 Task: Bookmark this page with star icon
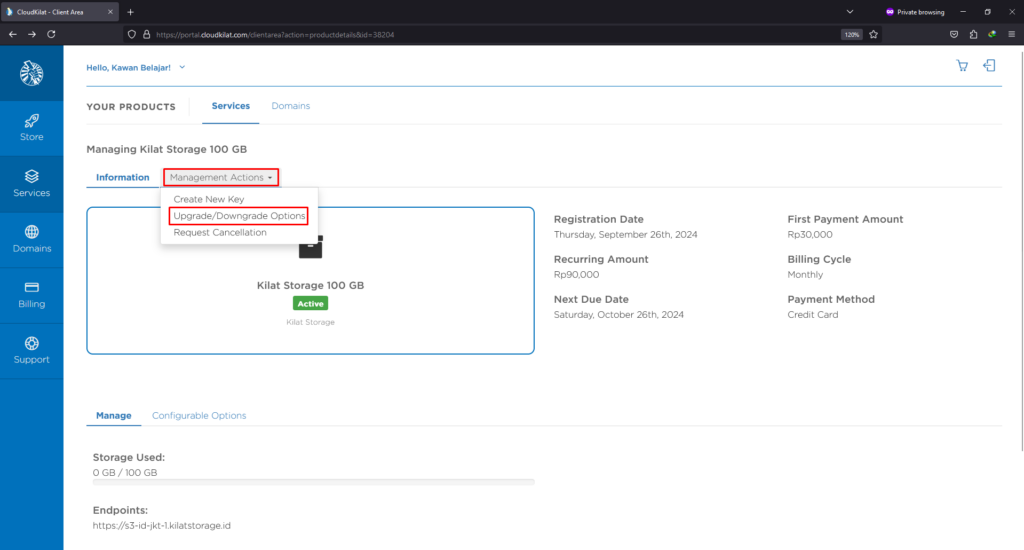[x=873, y=35]
